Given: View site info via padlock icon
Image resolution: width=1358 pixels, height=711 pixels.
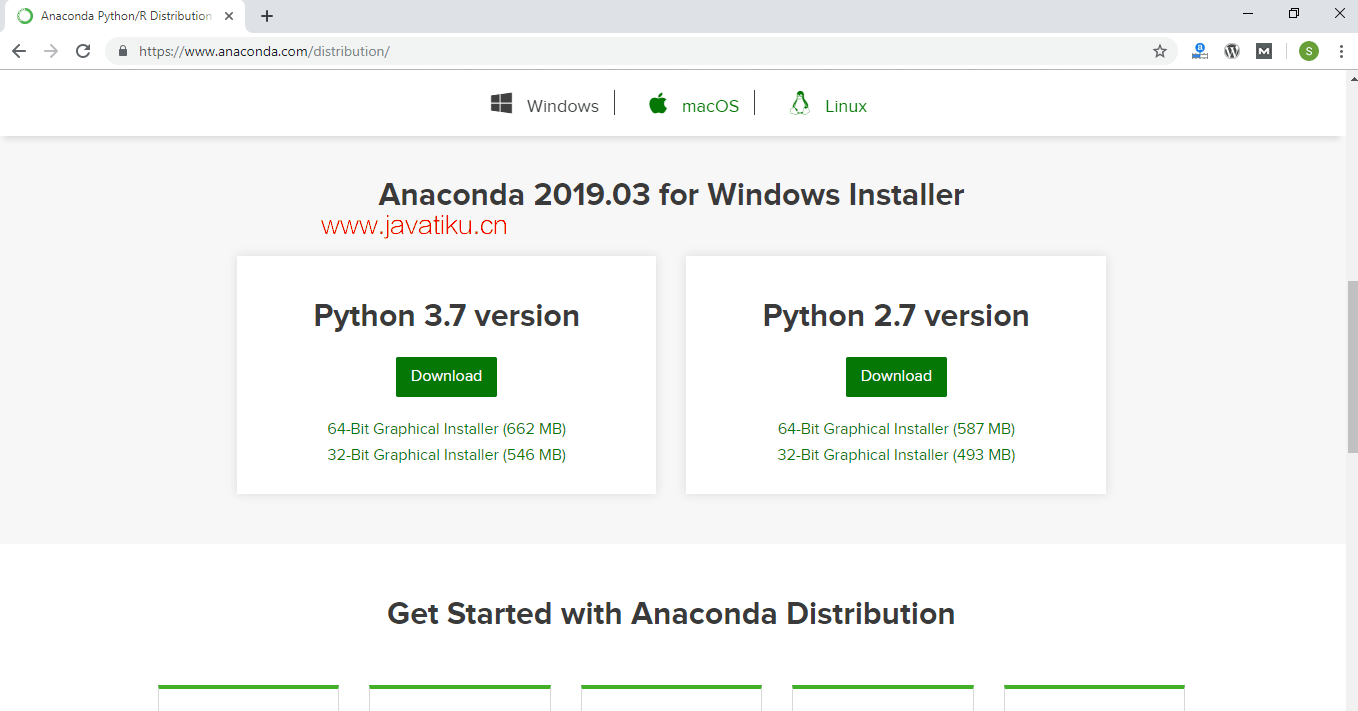Looking at the screenshot, I should pos(123,51).
